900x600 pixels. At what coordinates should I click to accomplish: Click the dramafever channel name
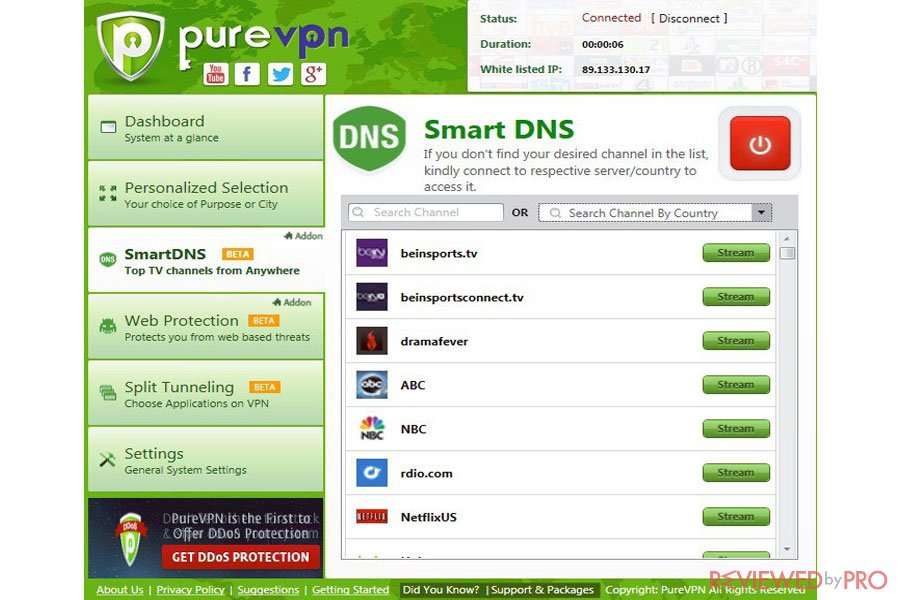(x=435, y=341)
